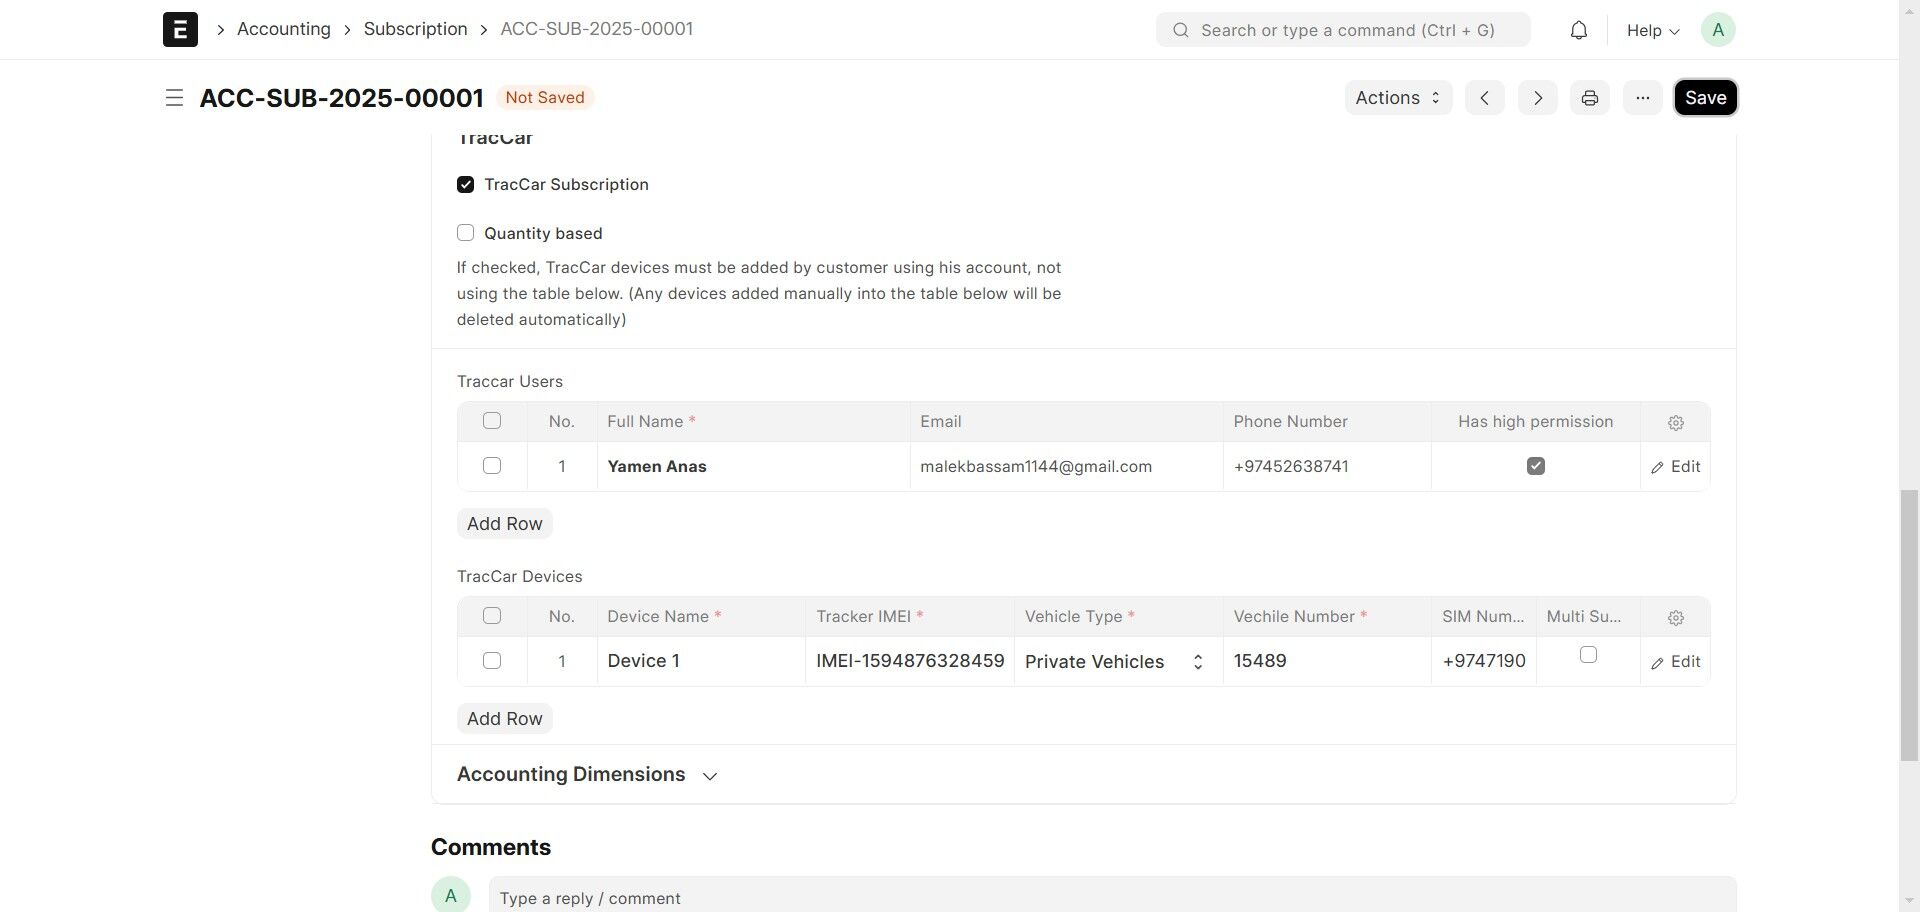Screen dimensions: 1920x912
Task: Print this subscription document
Action: pyautogui.click(x=1590, y=98)
